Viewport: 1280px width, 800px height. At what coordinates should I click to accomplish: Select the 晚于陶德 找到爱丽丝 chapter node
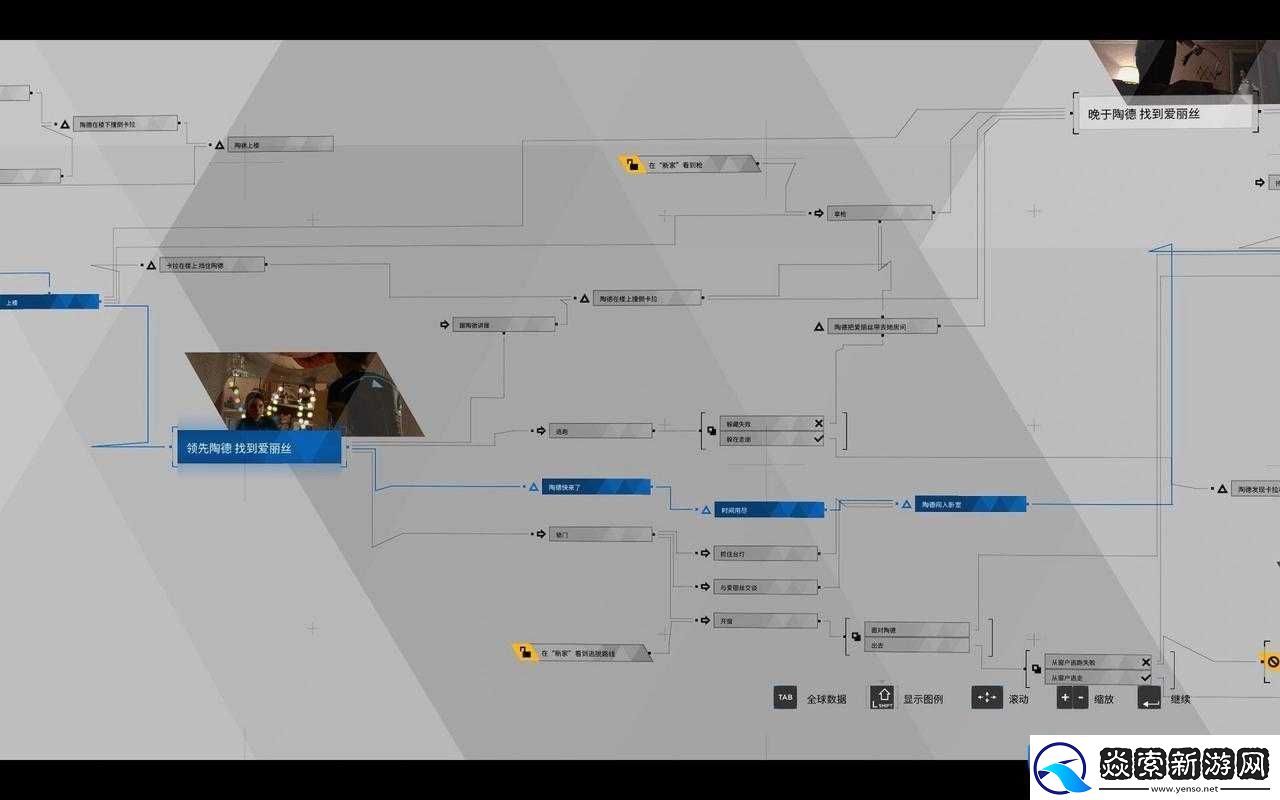tap(1164, 114)
